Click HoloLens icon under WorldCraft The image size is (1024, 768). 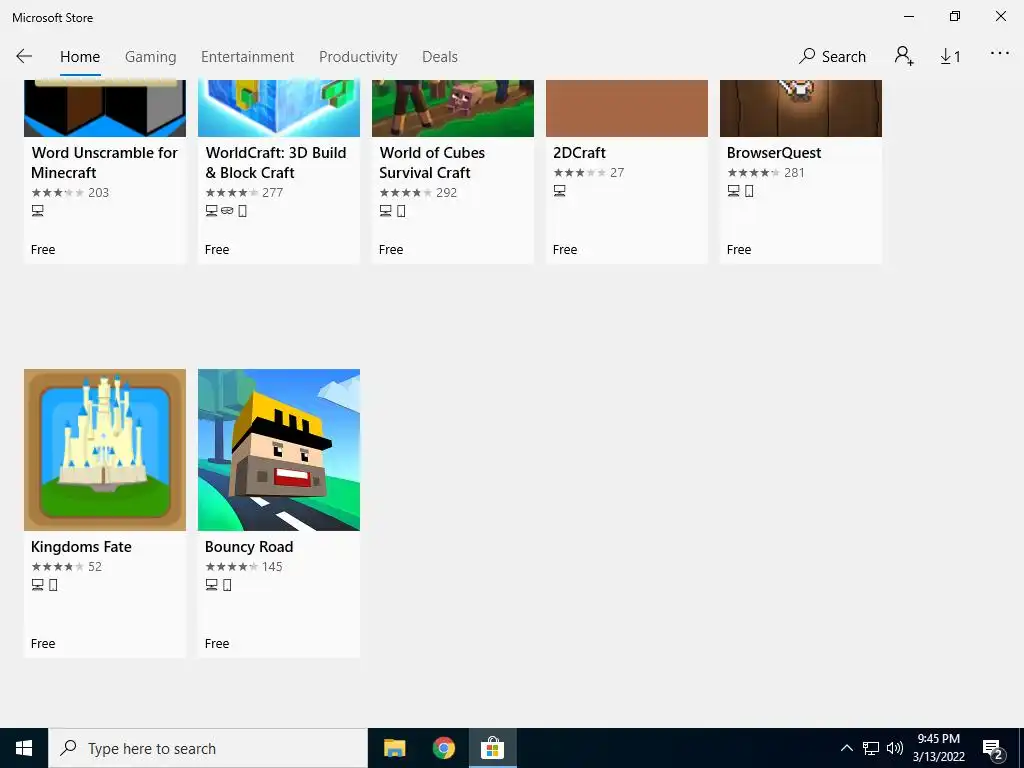227,211
